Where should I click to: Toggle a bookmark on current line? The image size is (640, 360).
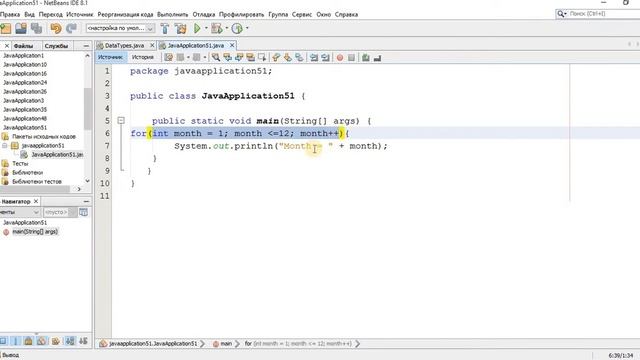click(299, 58)
